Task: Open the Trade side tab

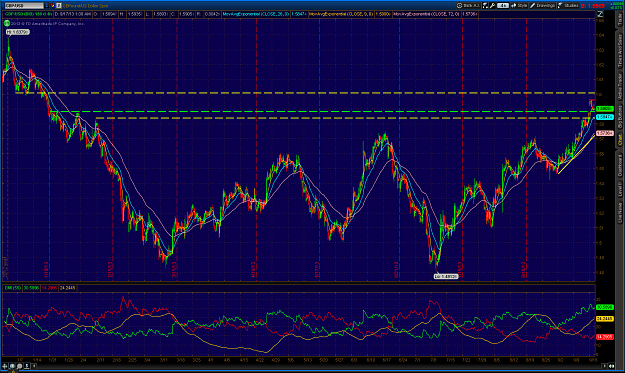Action: pyautogui.click(x=620, y=20)
